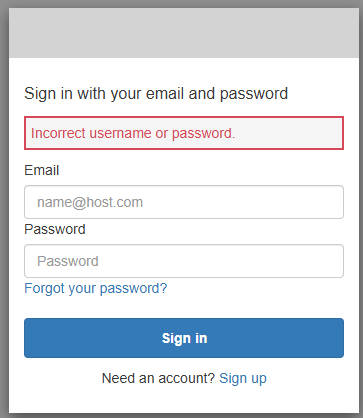Click the gray header banner
Screen dimensions: 363x418
[x=184, y=33]
